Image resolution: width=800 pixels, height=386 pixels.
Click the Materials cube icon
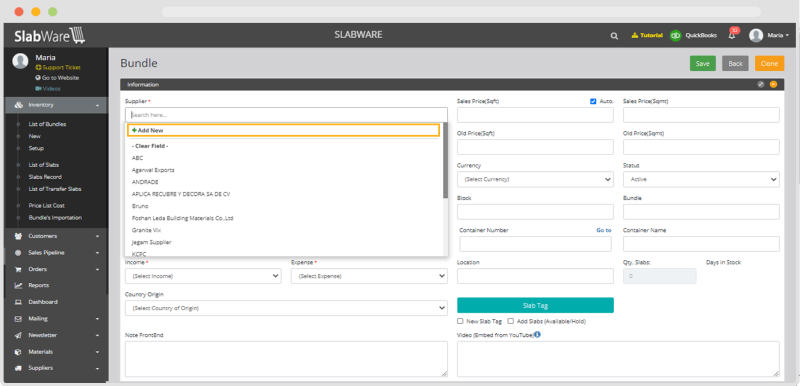pyautogui.click(x=18, y=352)
